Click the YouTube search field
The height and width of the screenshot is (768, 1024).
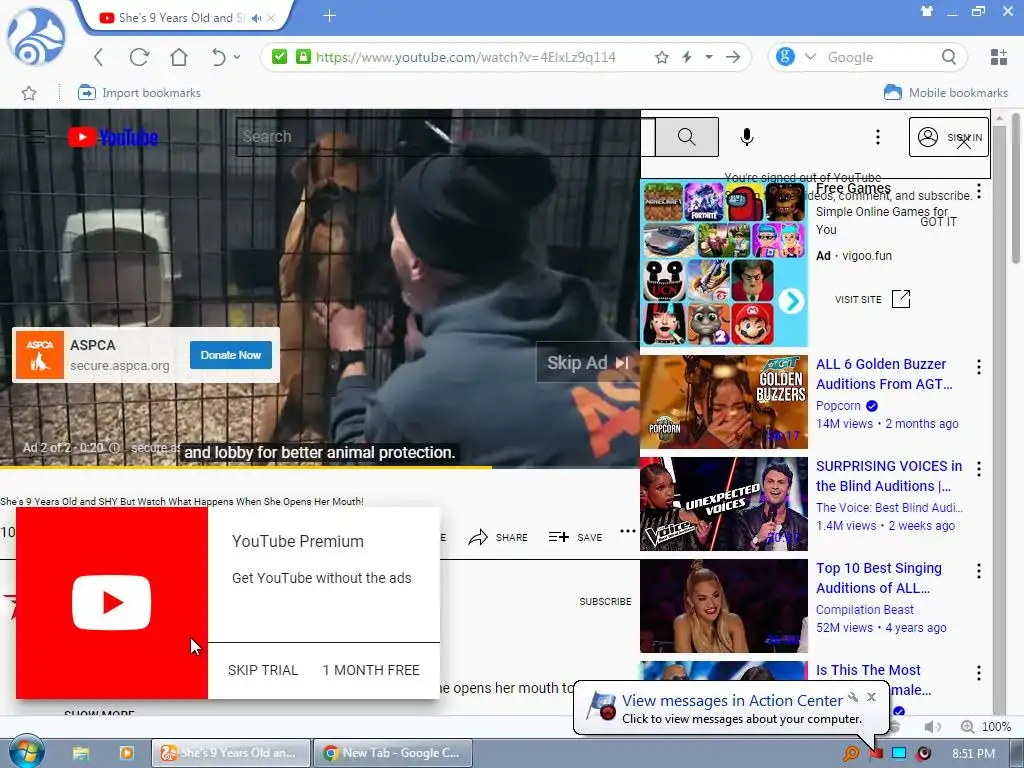pos(445,136)
